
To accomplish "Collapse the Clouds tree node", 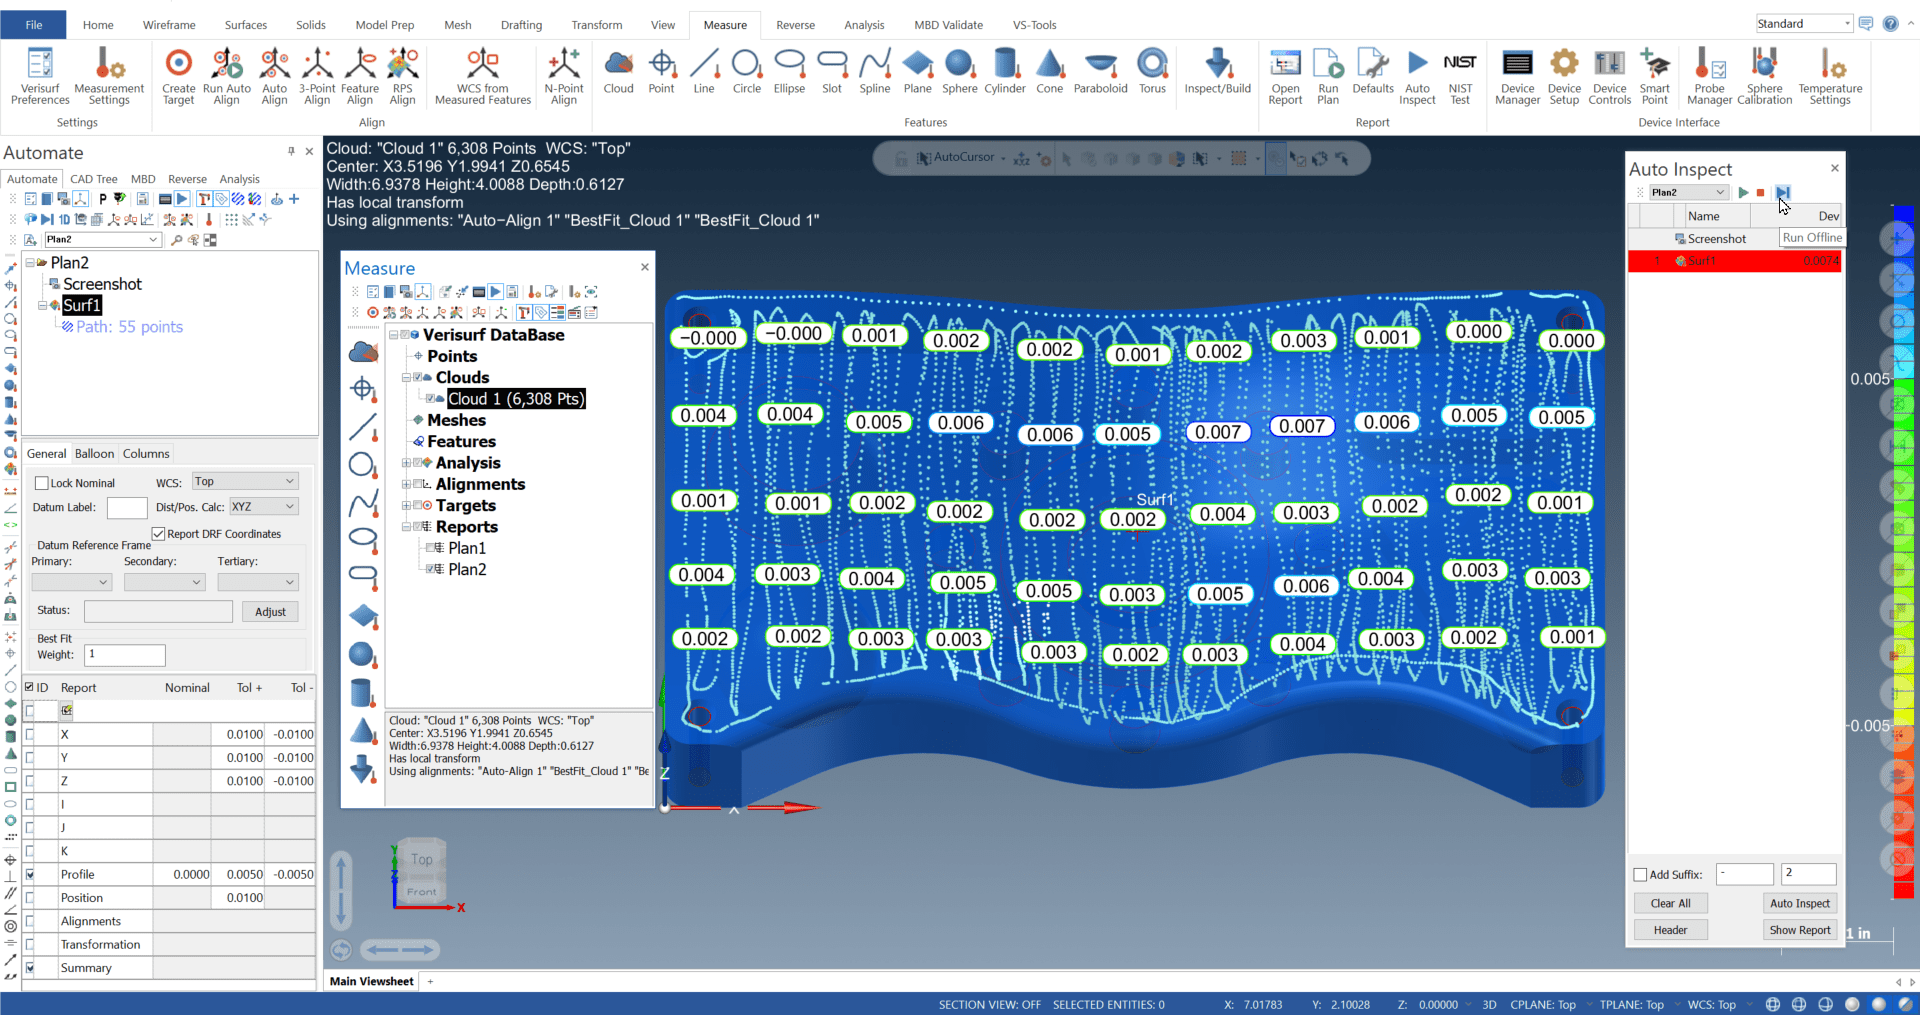I will (x=406, y=378).
